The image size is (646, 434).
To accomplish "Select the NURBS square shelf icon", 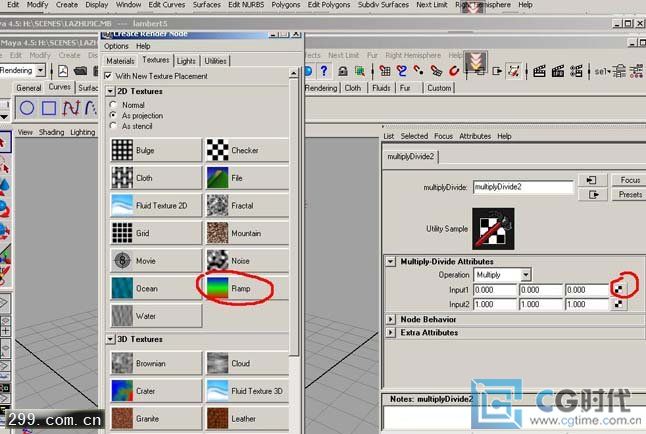I will (49, 108).
